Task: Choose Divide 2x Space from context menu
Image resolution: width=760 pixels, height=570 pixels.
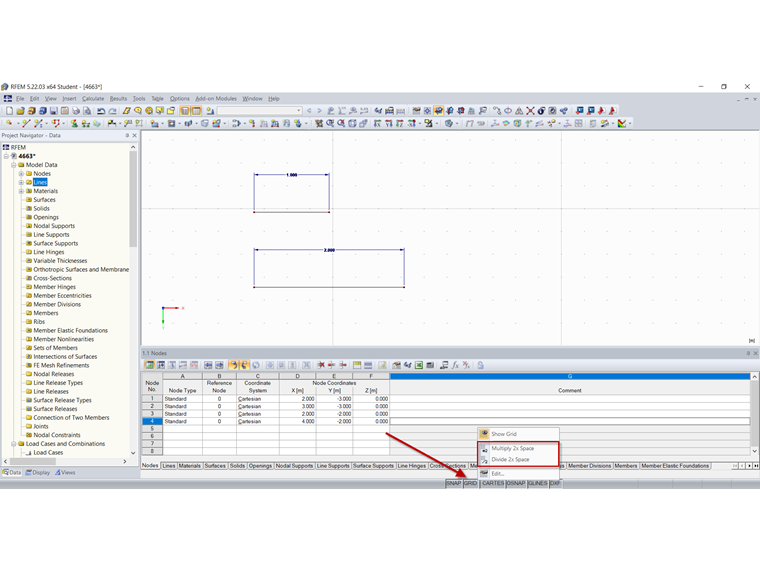Action: click(x=518, y=459)
